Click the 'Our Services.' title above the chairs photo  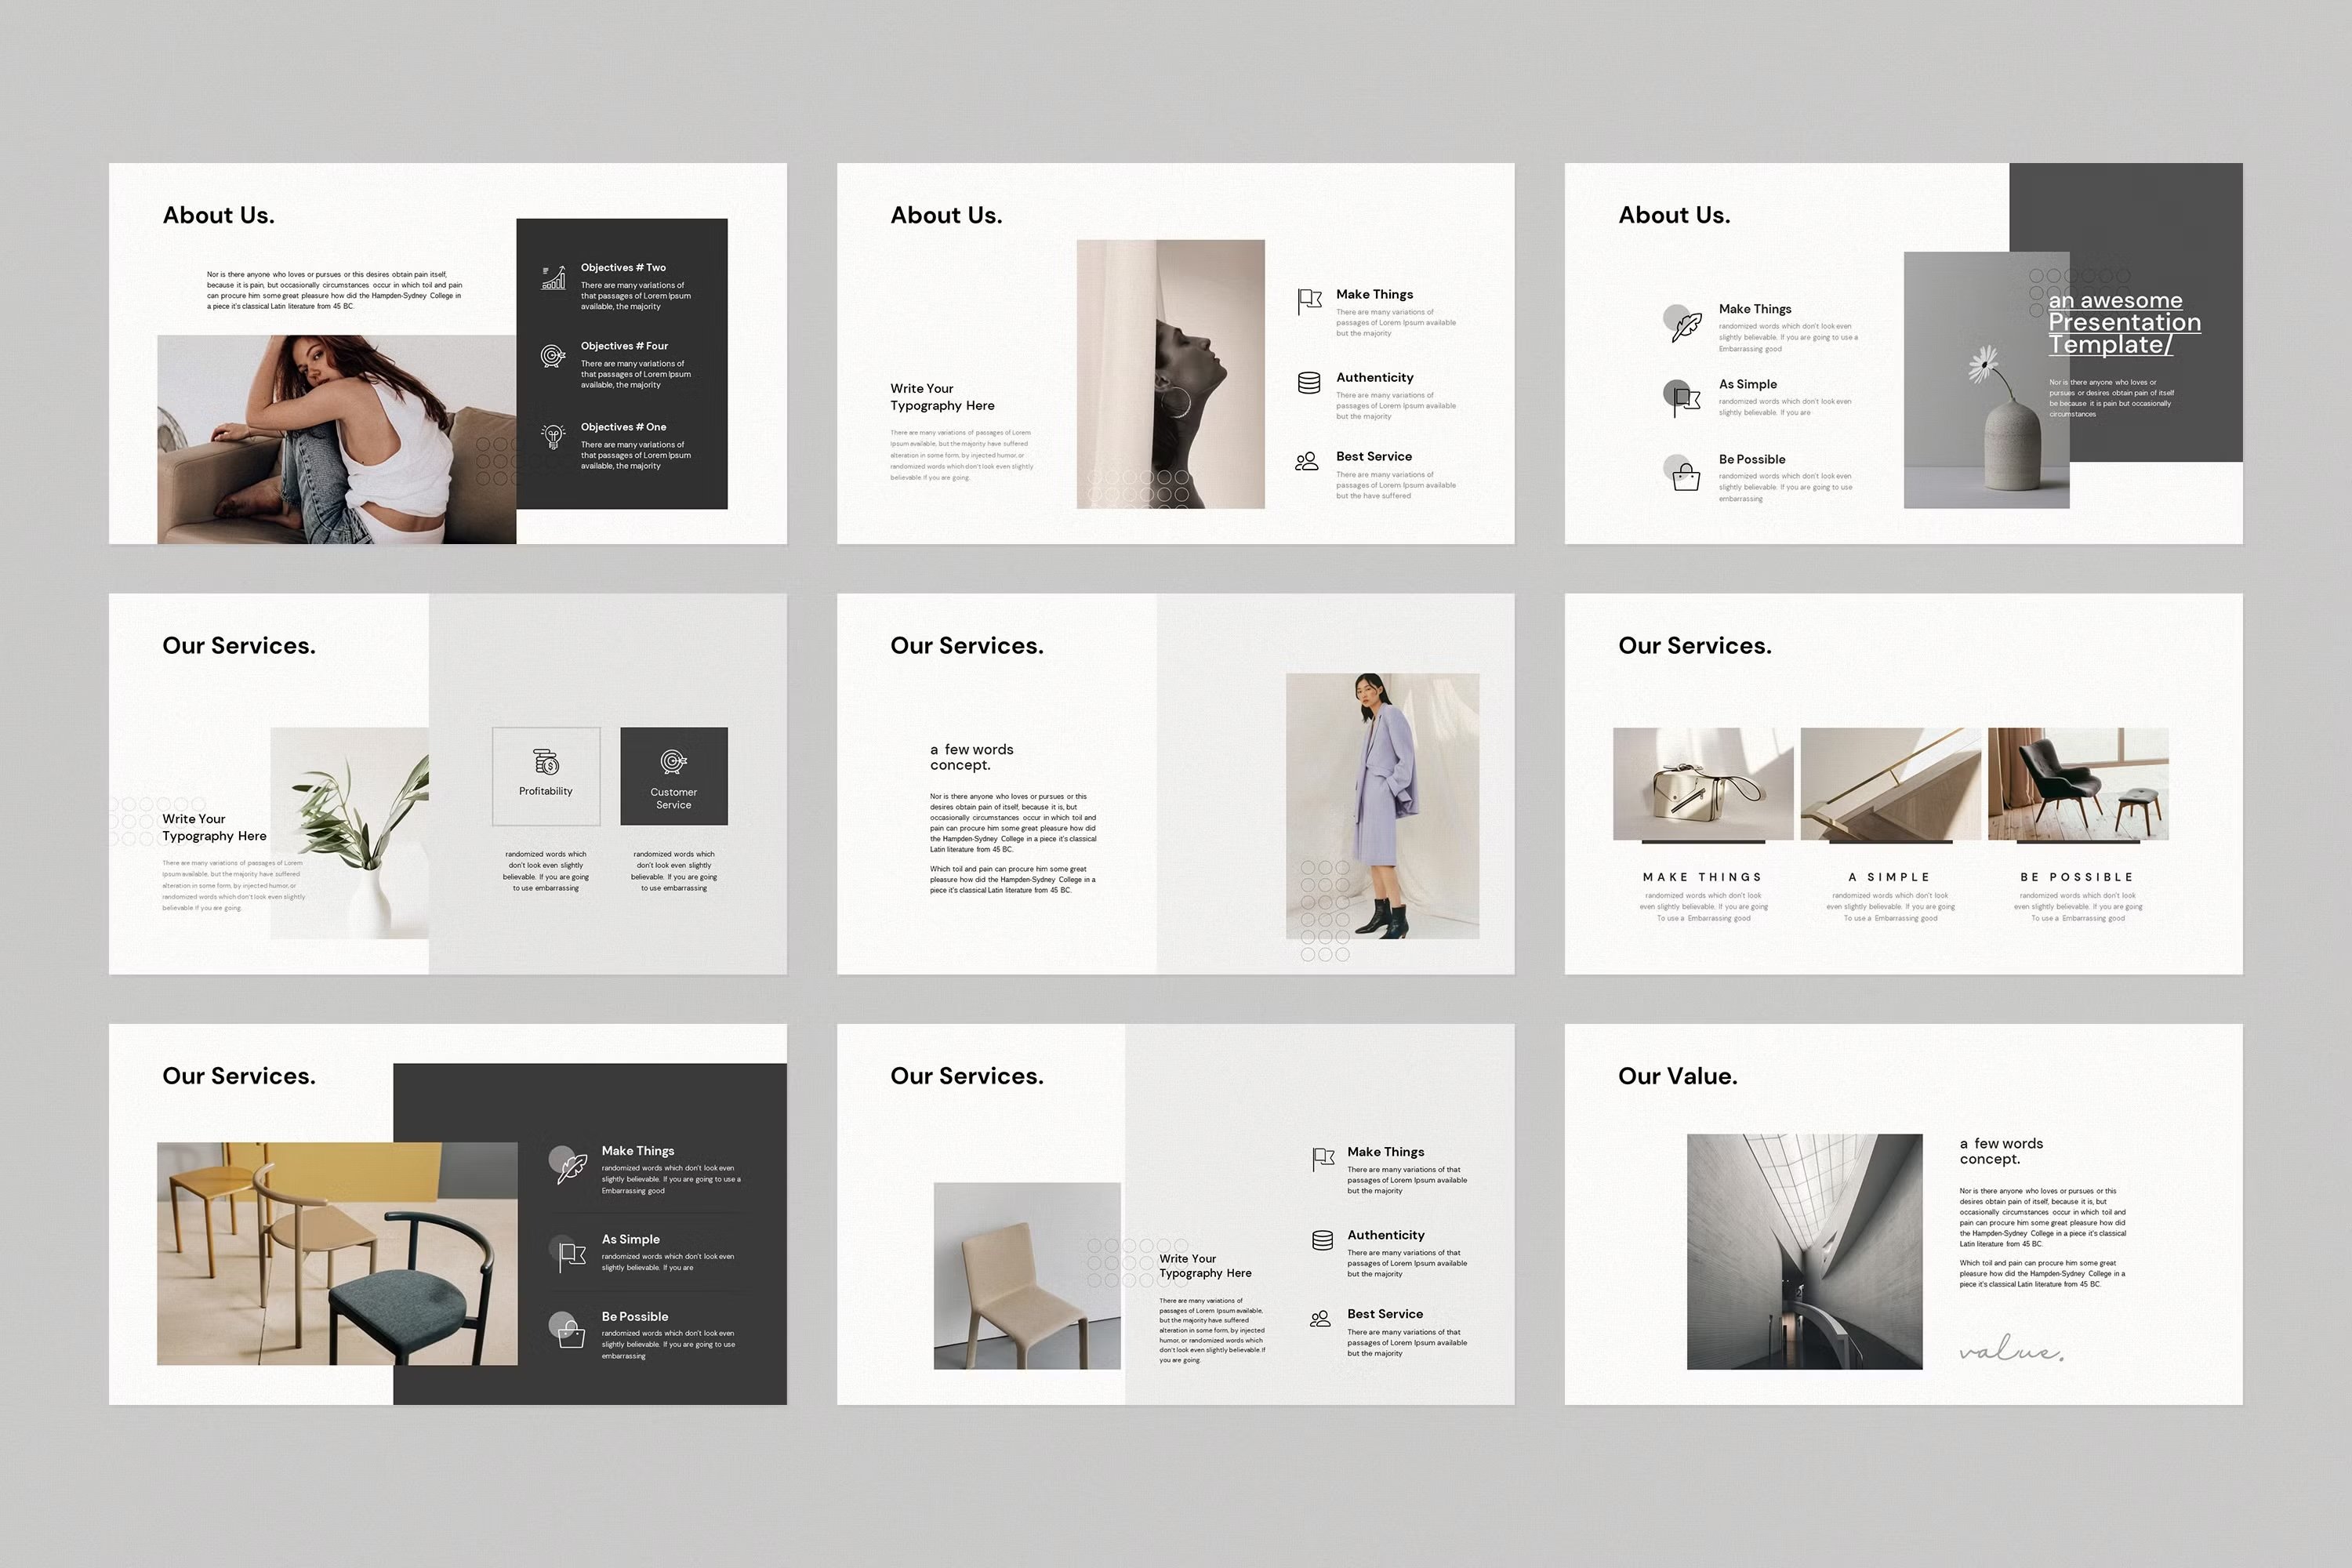coord(239,1076)
